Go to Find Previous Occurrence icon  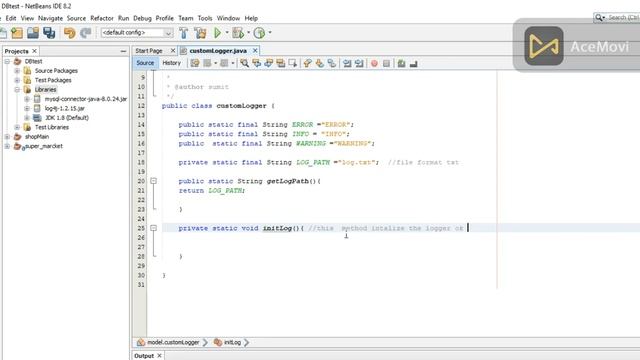point(256,63)
